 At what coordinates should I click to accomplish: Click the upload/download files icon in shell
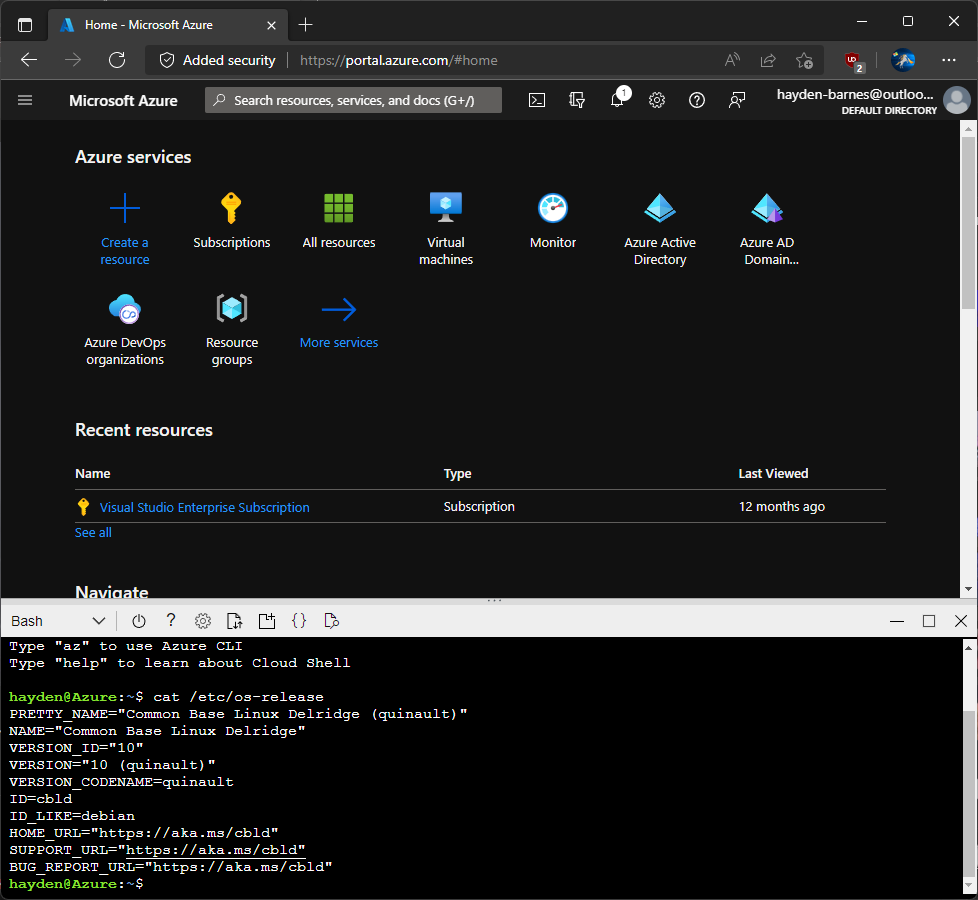234,621
